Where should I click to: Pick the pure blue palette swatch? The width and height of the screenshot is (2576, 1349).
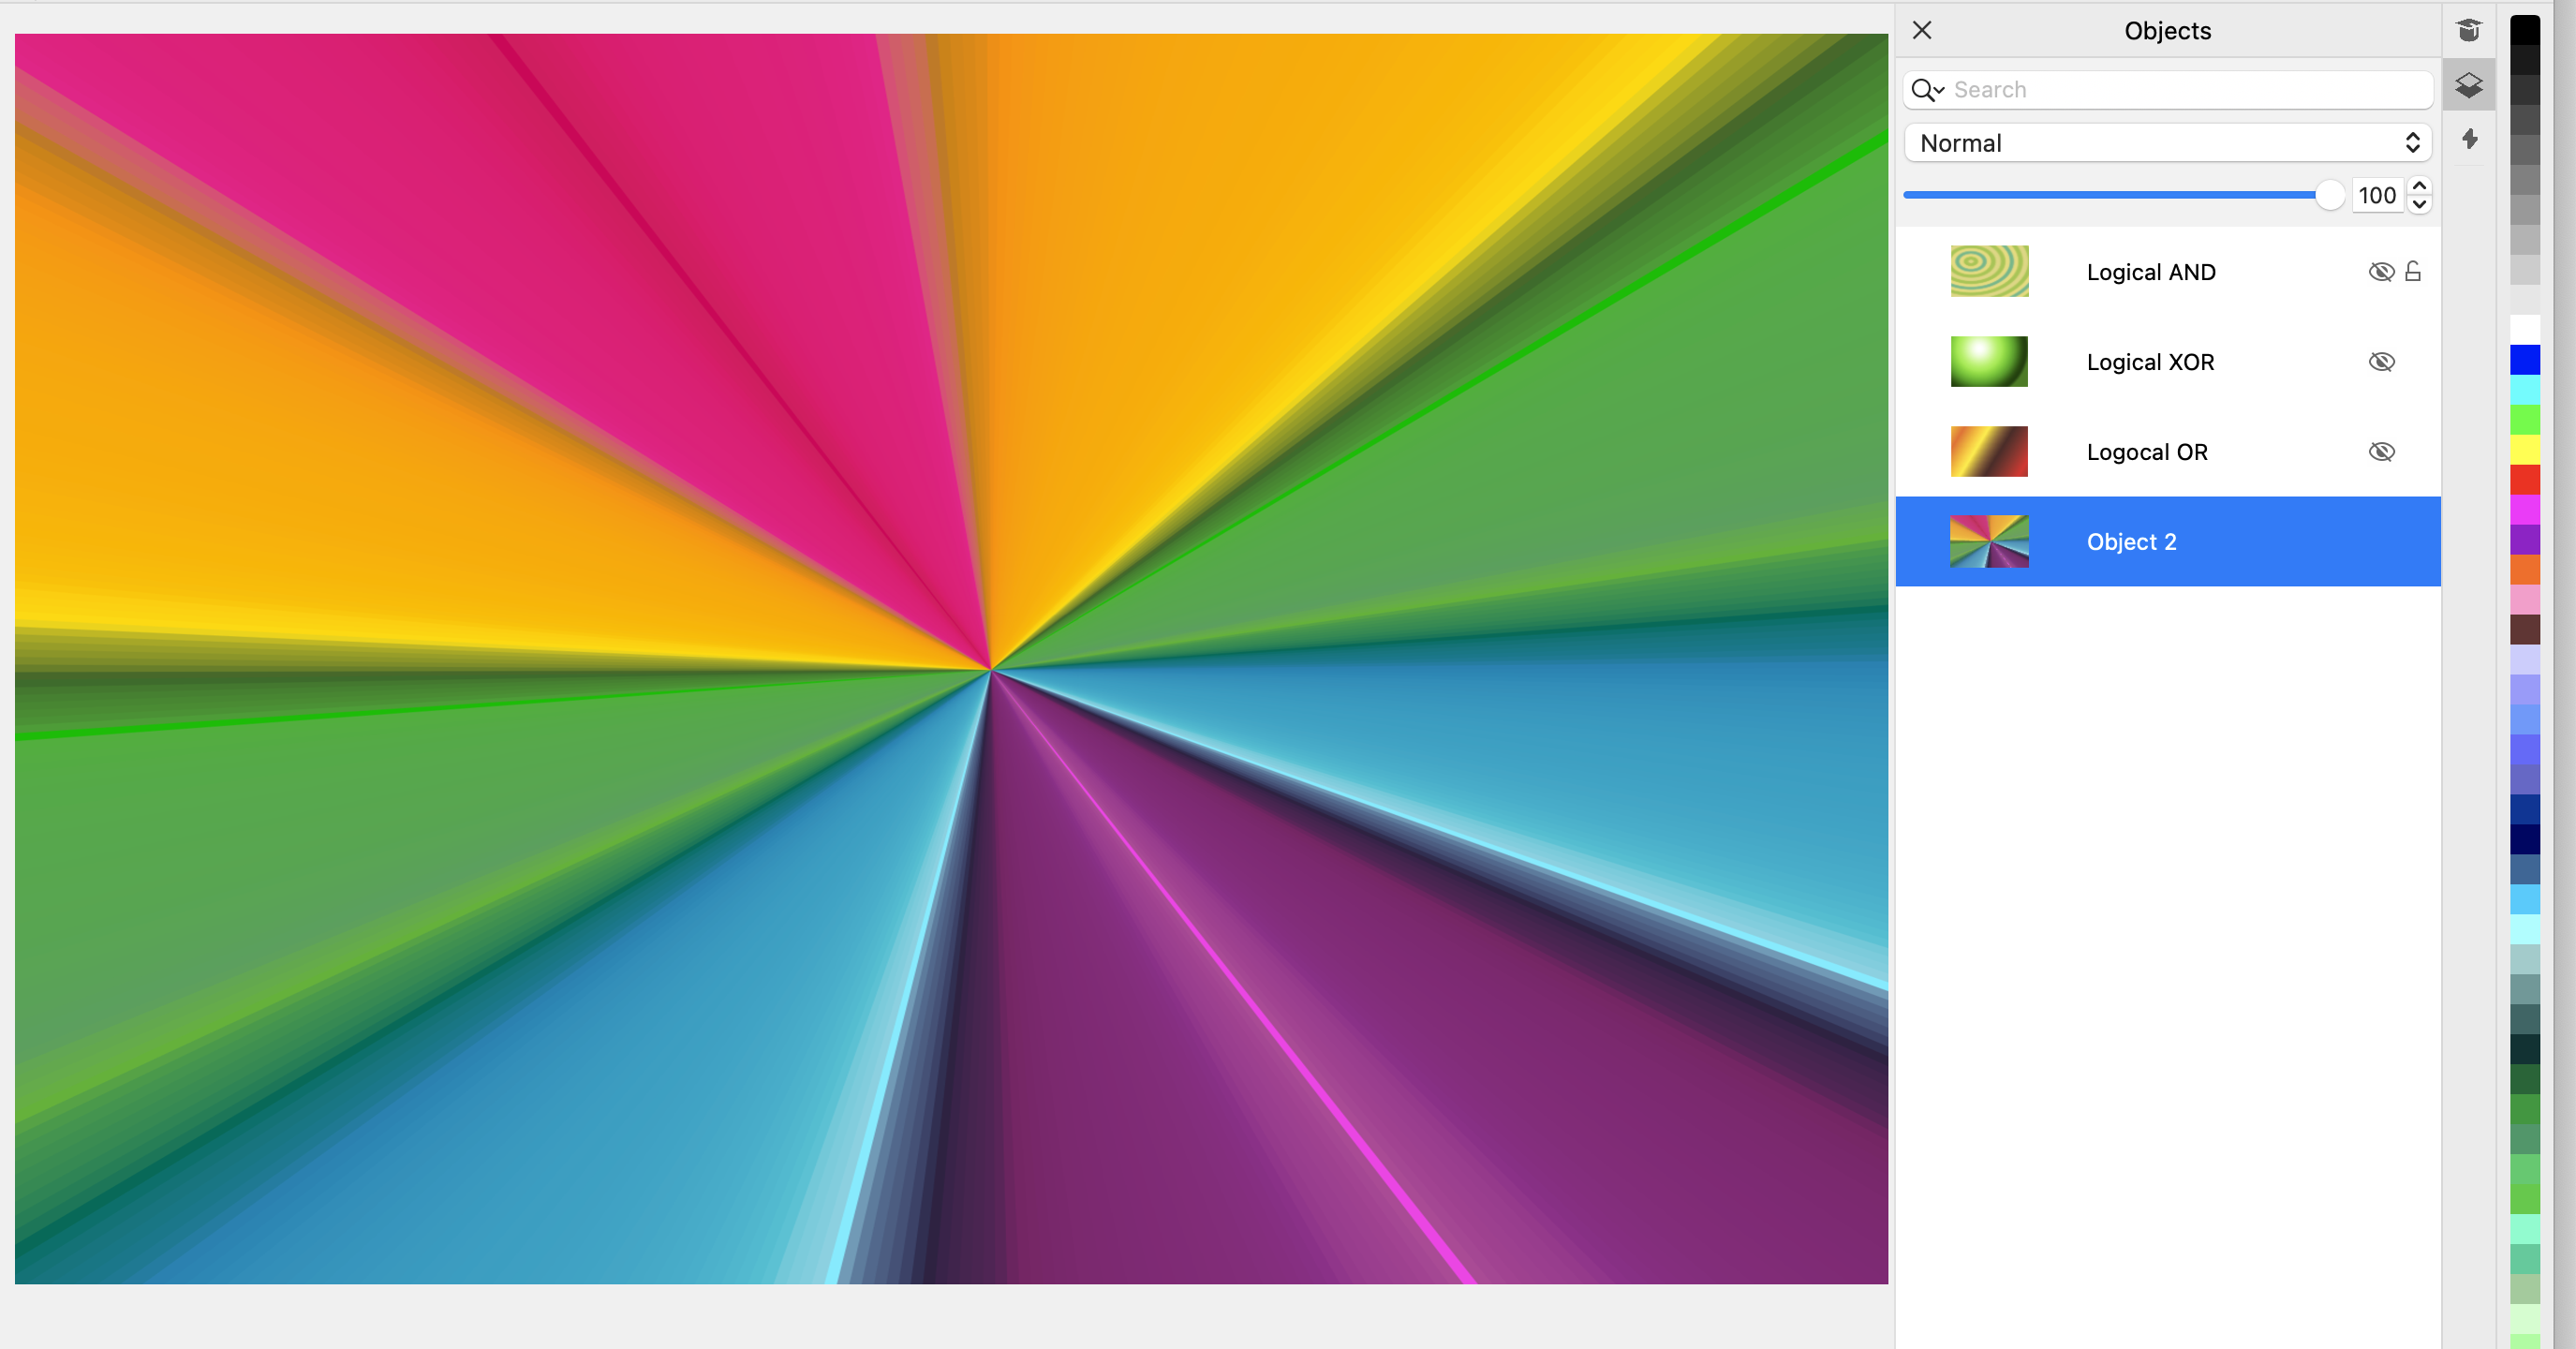coord(2524,360)
